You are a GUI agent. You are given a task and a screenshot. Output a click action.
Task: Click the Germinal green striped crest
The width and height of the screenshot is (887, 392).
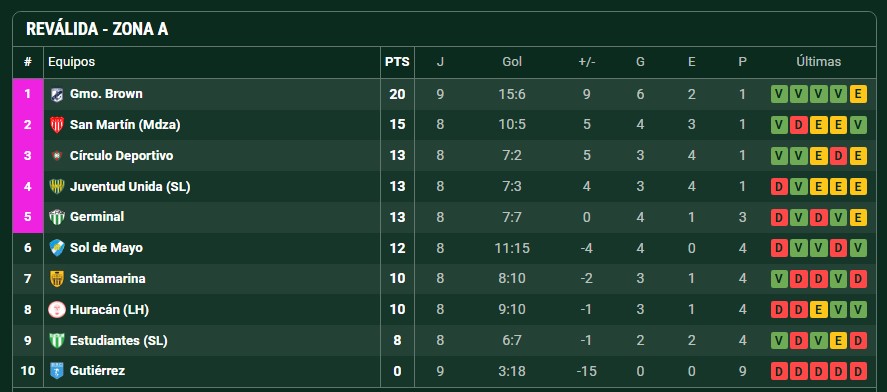point(57,217)
